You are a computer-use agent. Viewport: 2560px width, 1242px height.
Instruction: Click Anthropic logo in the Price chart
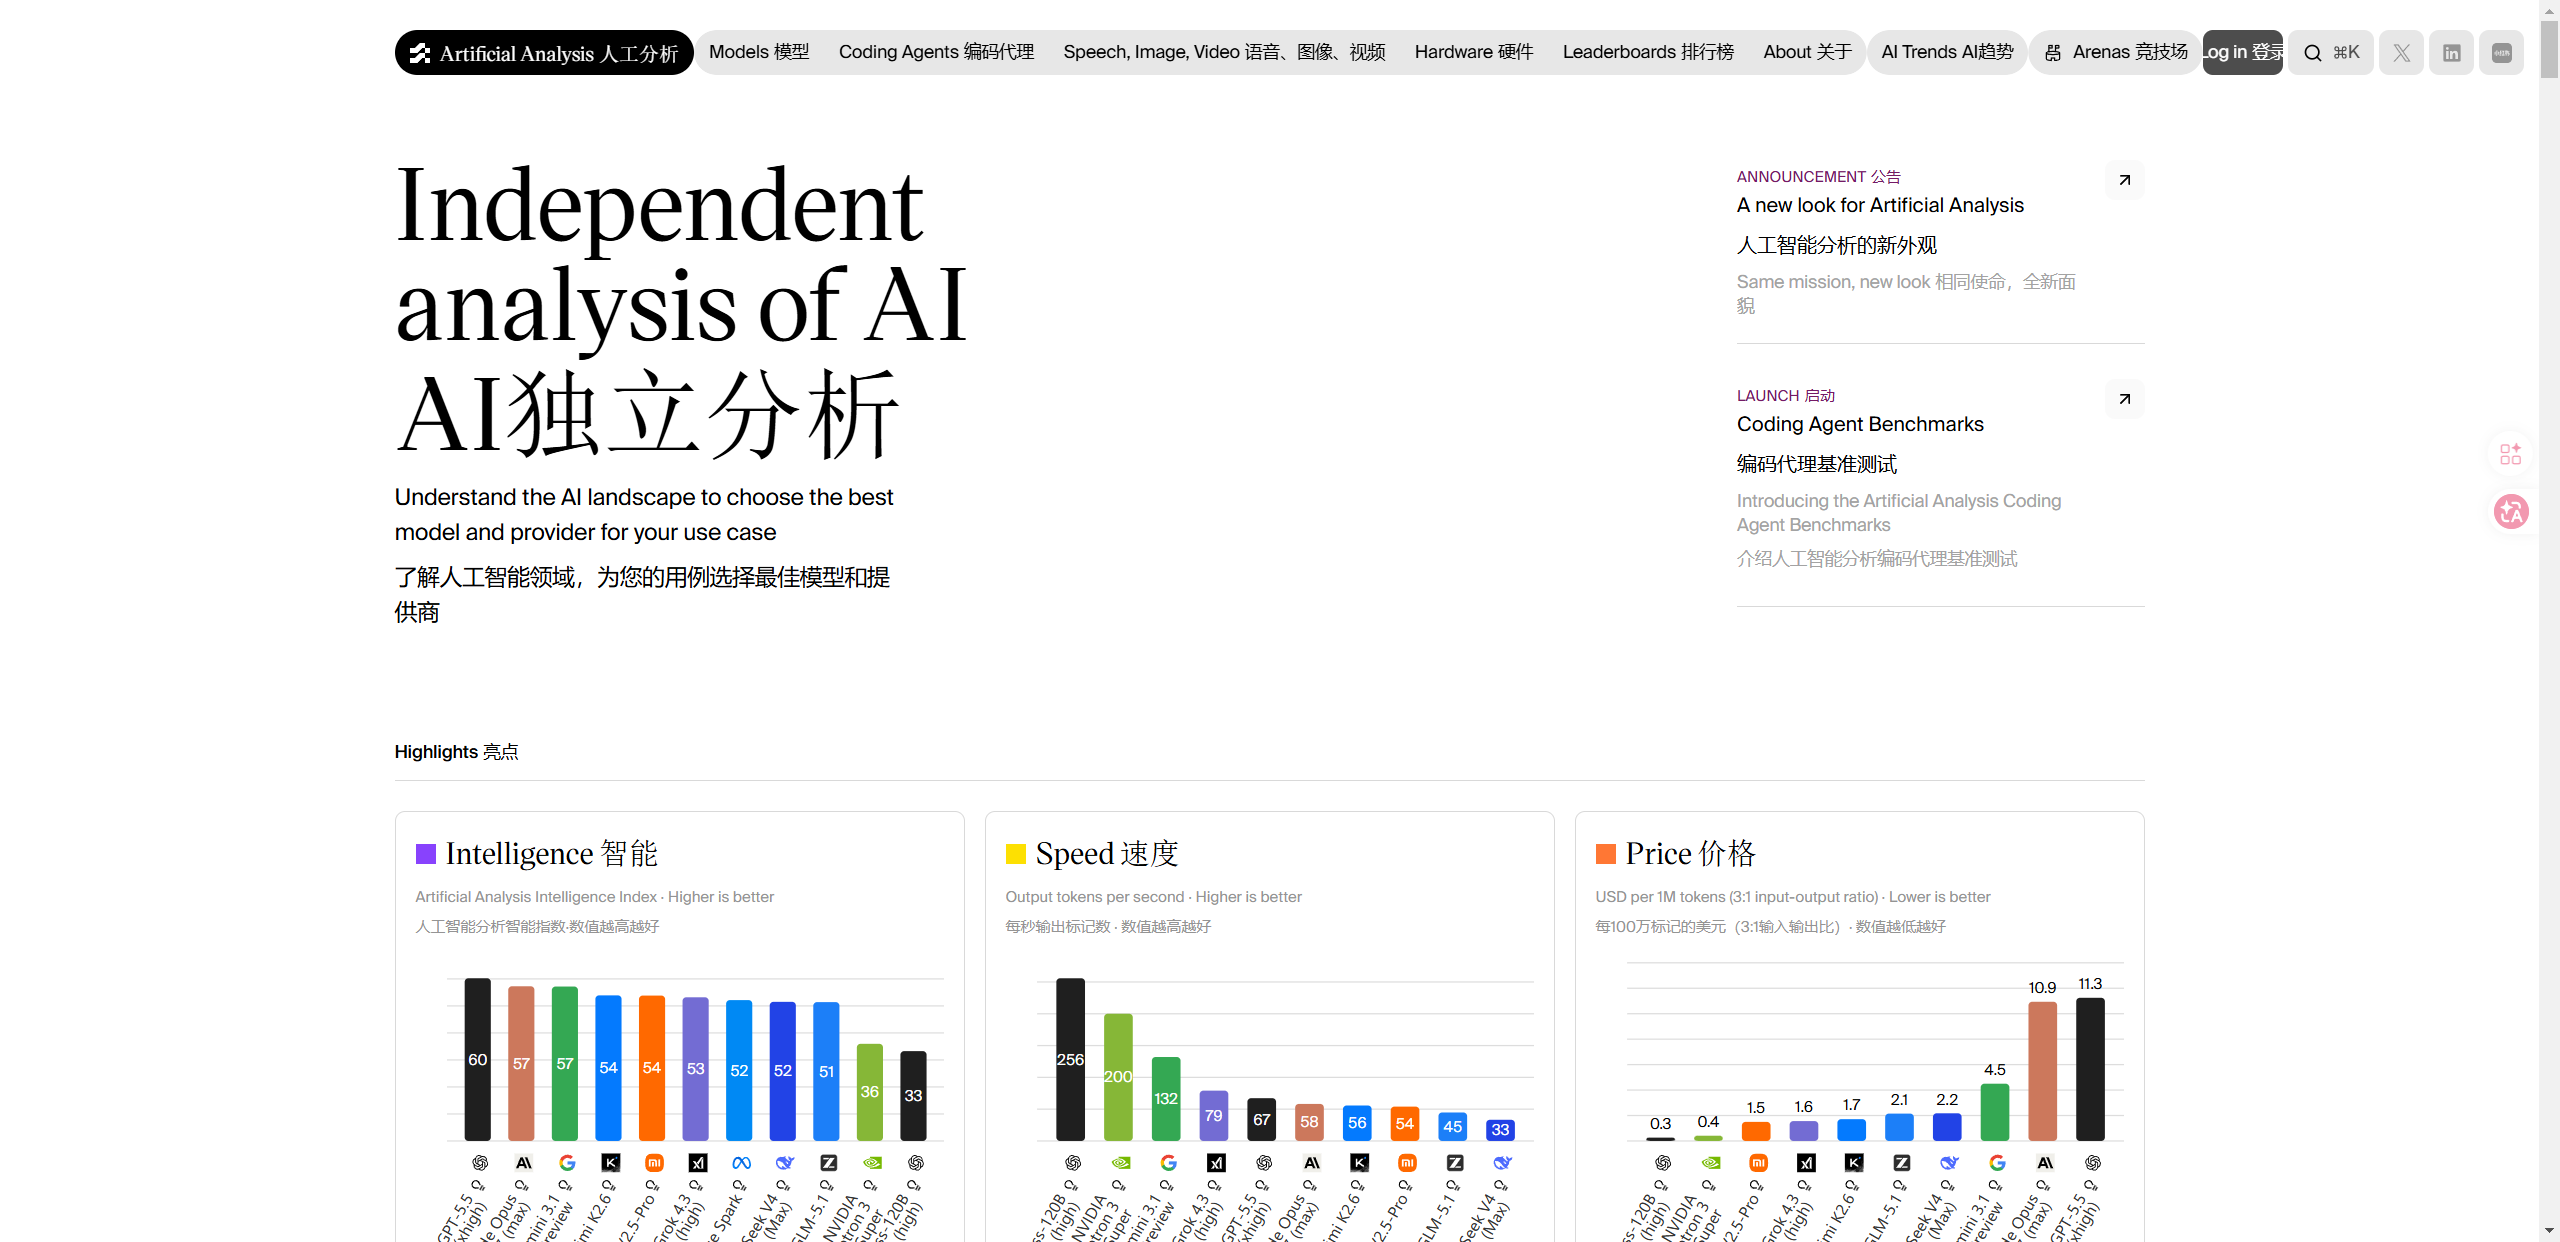(2045, 1163)
